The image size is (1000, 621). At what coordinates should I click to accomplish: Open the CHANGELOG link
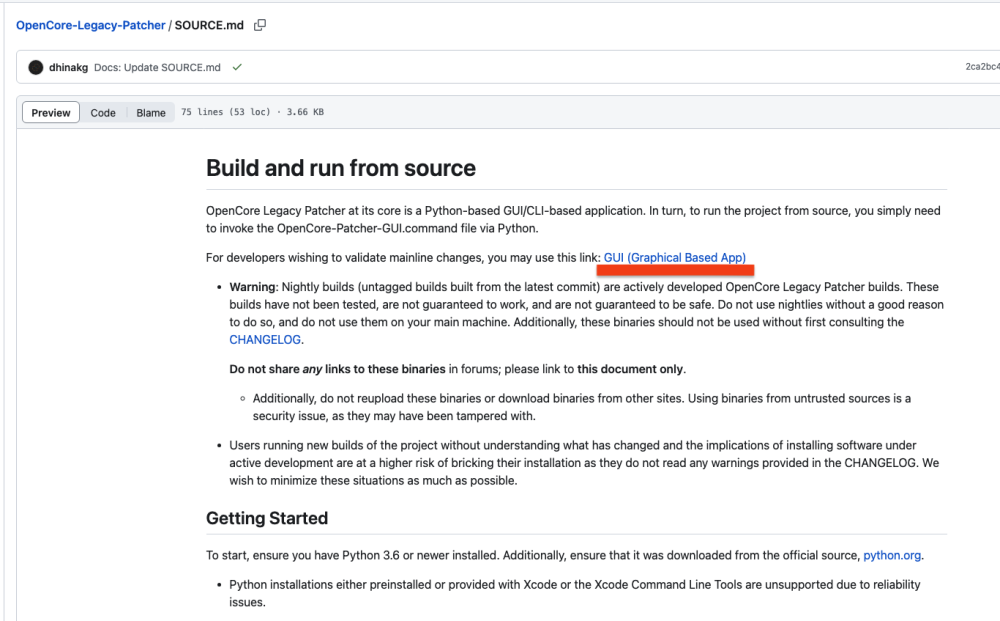[265, 340]
